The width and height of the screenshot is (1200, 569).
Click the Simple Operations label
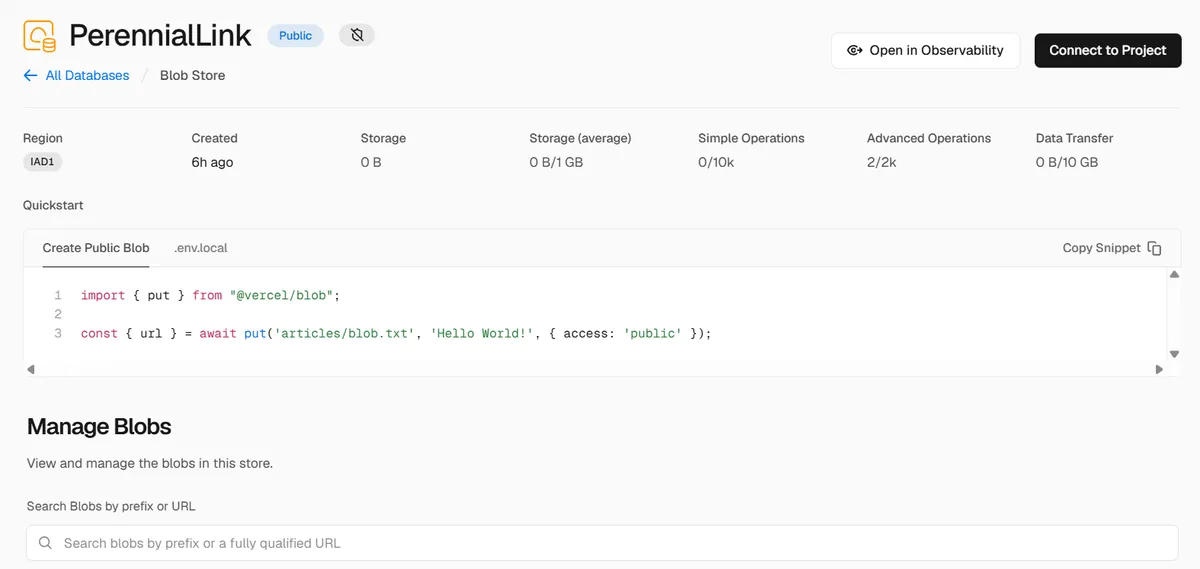[751, 138]
